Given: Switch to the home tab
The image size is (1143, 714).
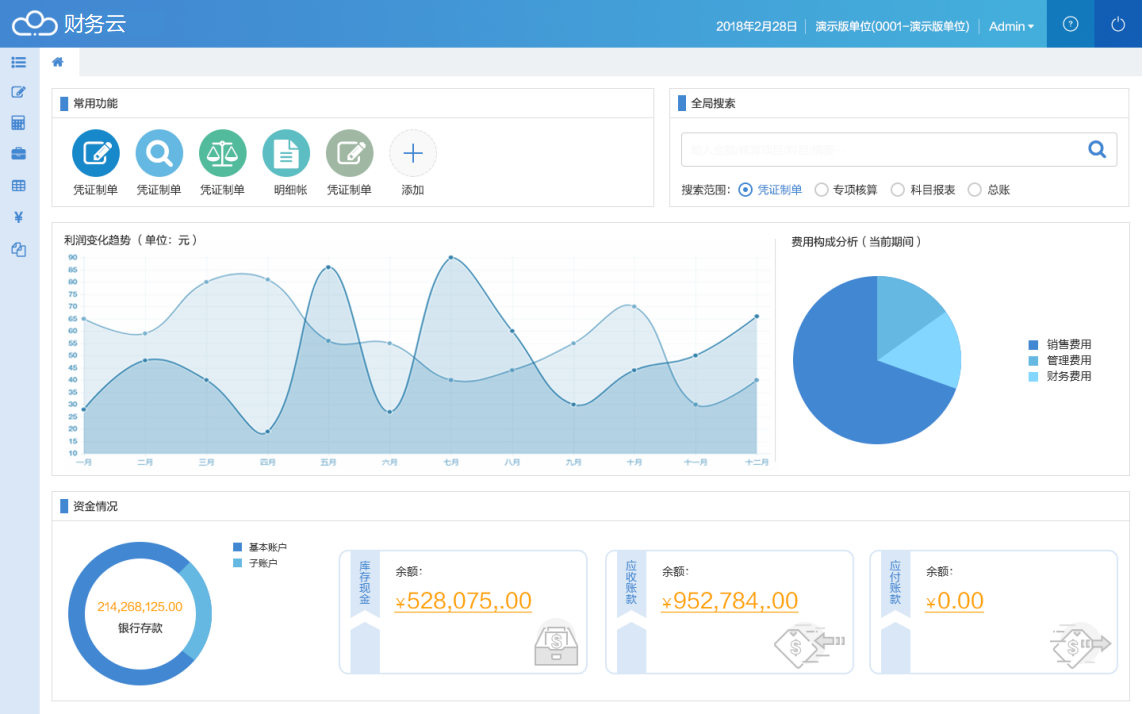Looking at the screenshot, I should [58, 62].
